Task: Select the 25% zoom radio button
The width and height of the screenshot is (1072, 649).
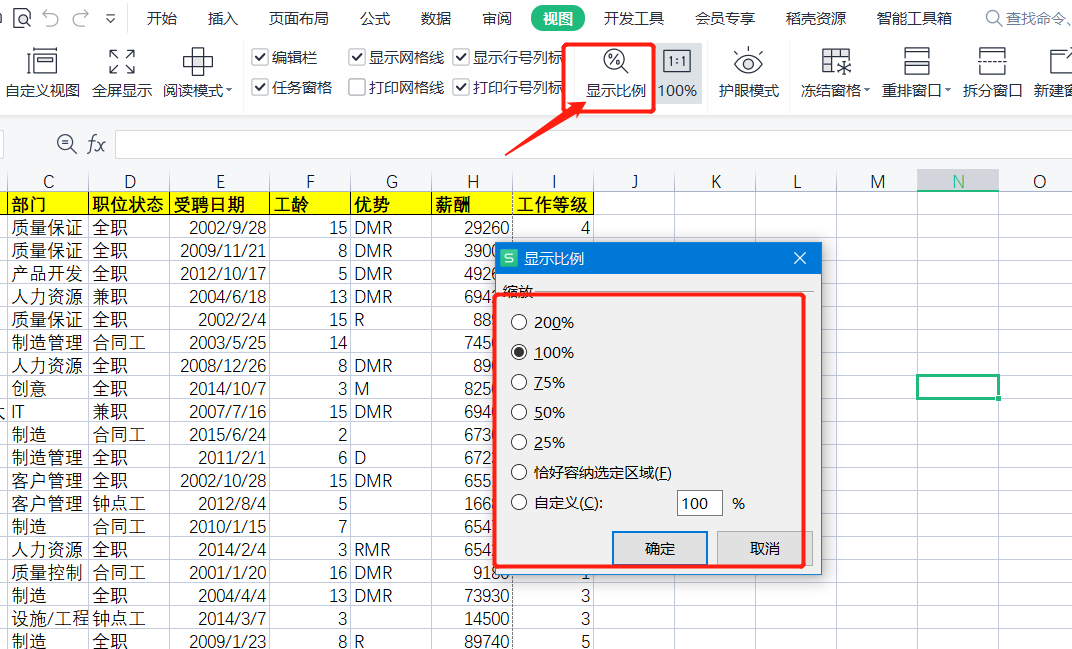Action: [x=519, y=442]
